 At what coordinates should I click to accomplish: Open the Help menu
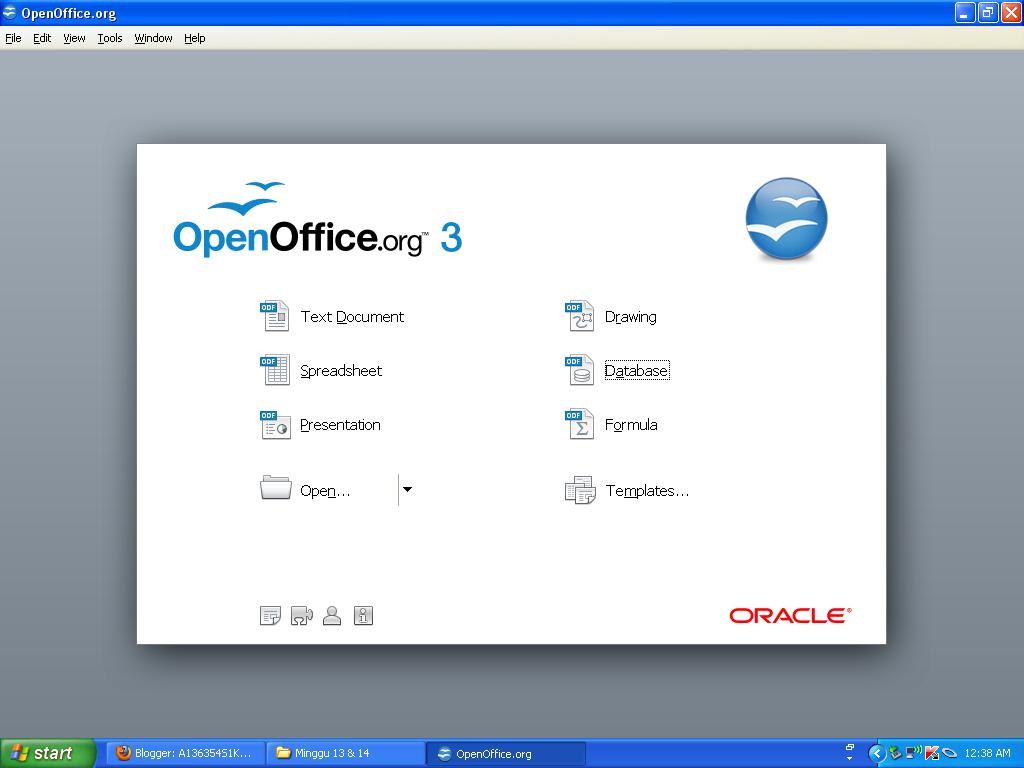(x=195, y=38)
